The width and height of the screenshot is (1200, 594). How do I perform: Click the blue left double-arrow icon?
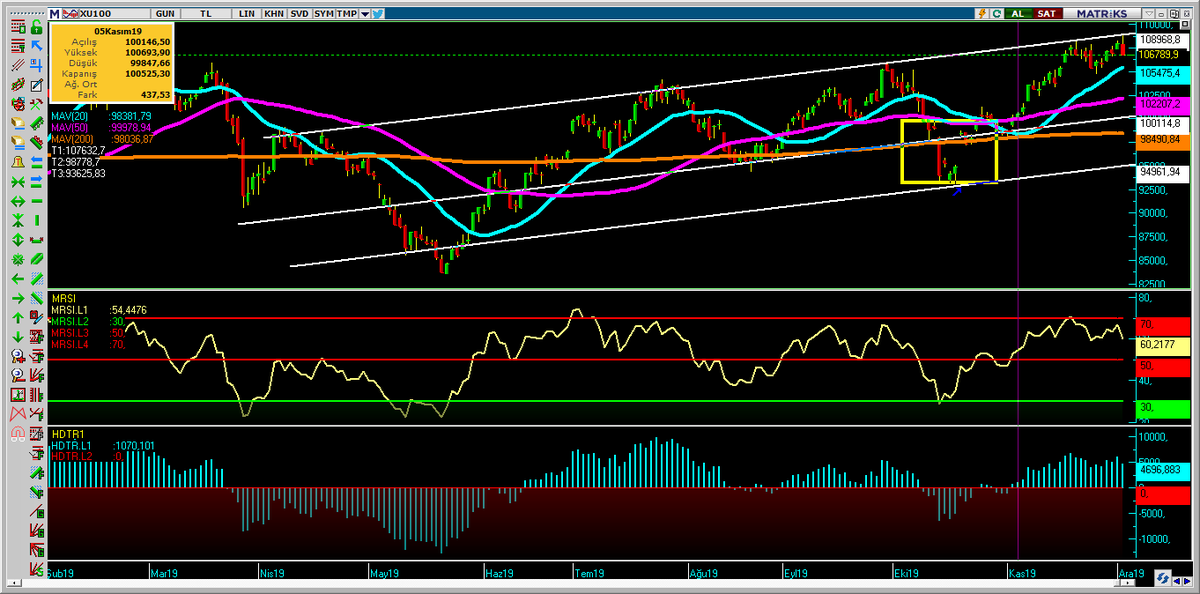click(36, 162)
